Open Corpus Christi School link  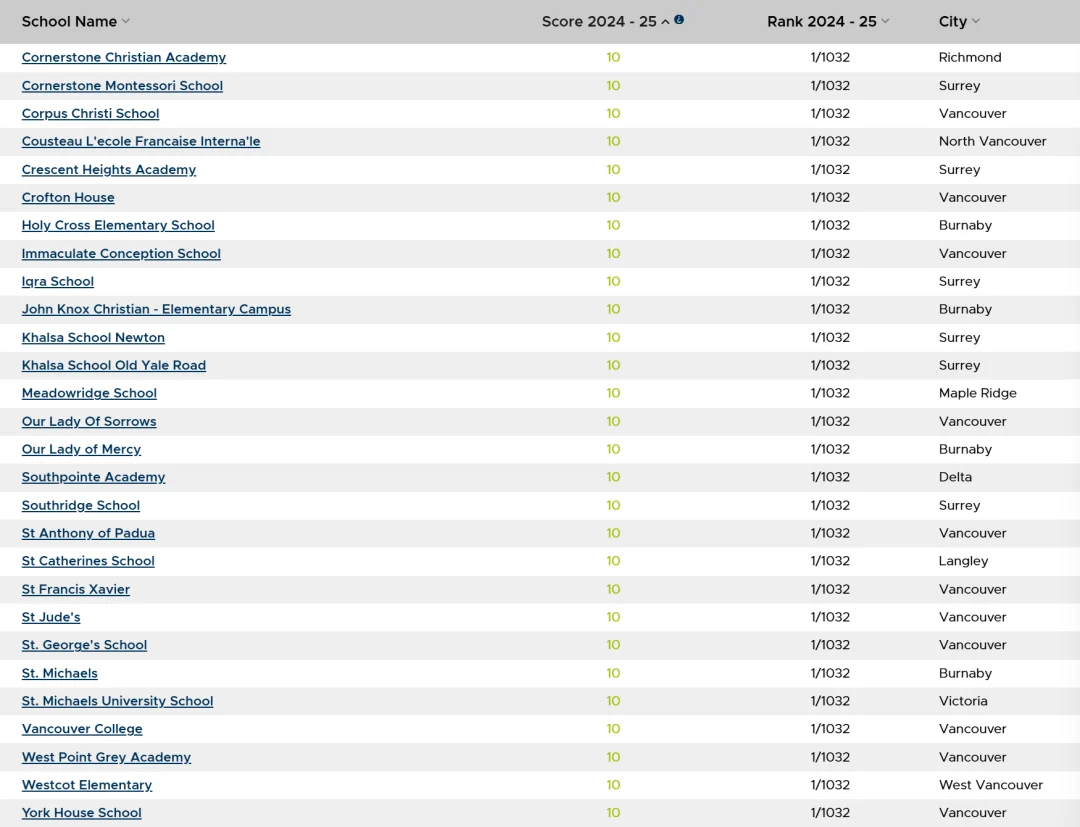[90, 113]
